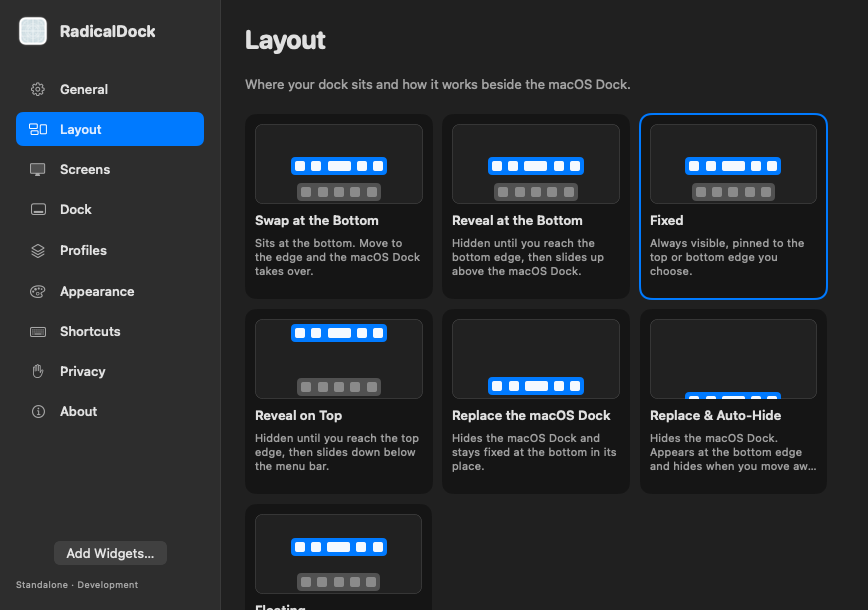Choose the Reveal at the Bottom title
The image size is (868, 610).
tap(517, 220)
